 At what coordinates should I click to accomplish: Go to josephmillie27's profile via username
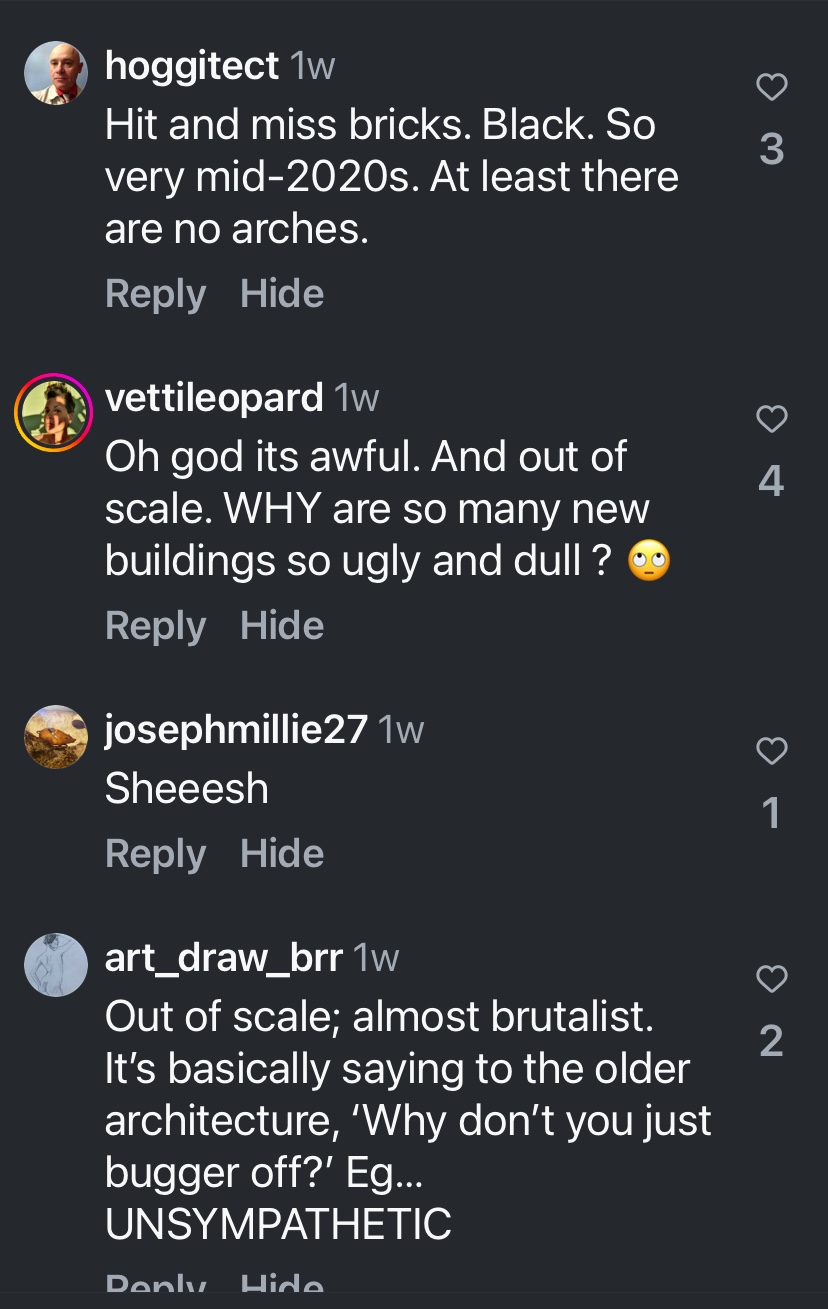click(236, 730)
